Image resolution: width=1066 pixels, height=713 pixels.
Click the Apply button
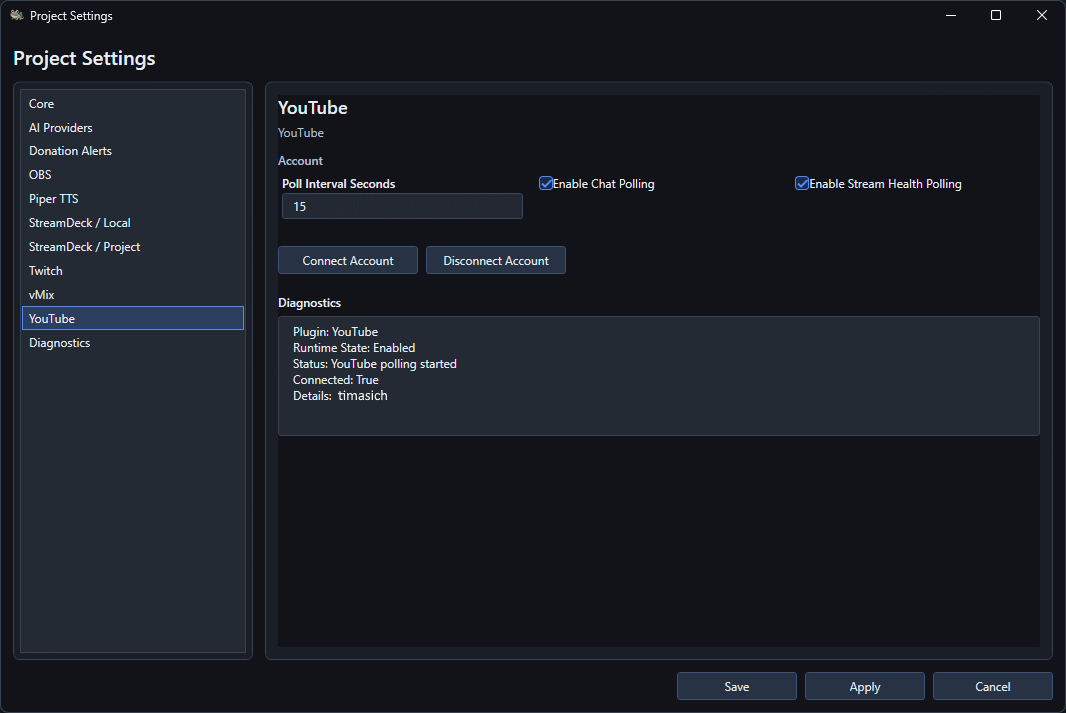[865, 686]
